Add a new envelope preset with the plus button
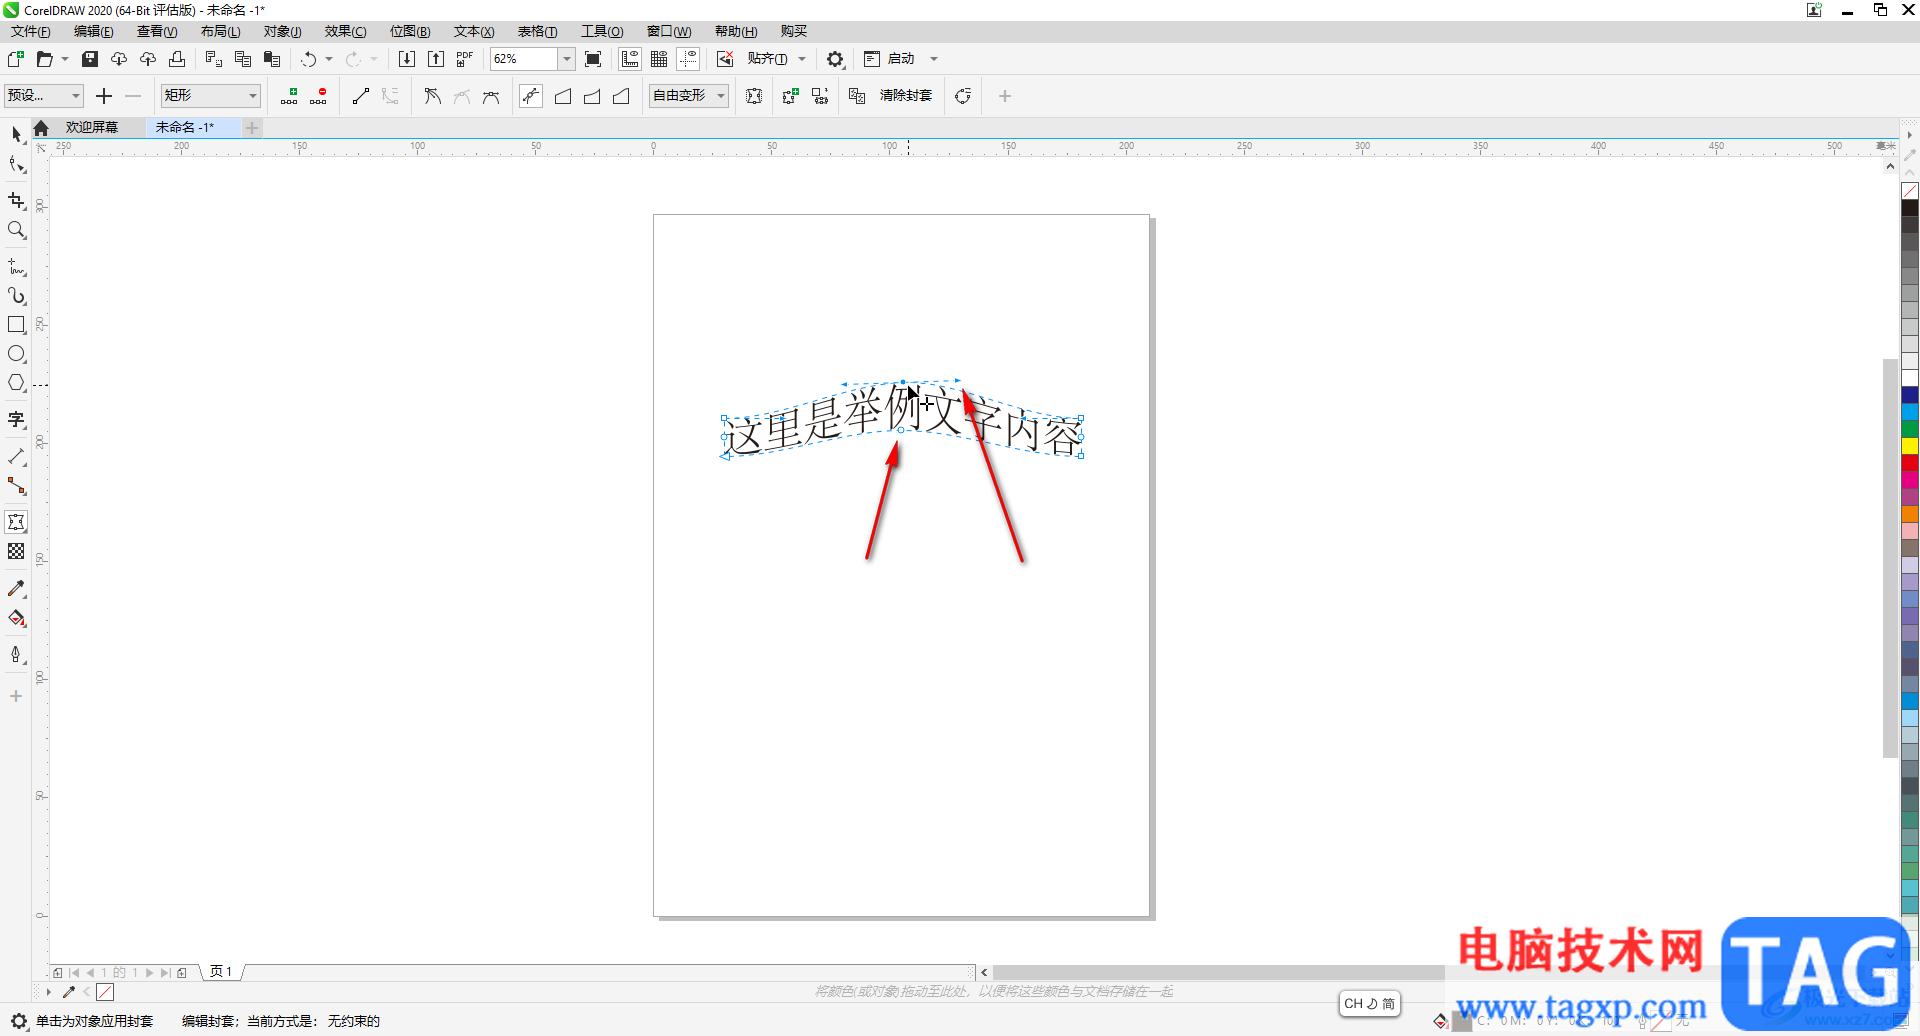The height and width of the screenshot is (1036, 1920). click(x=104, y=96)
